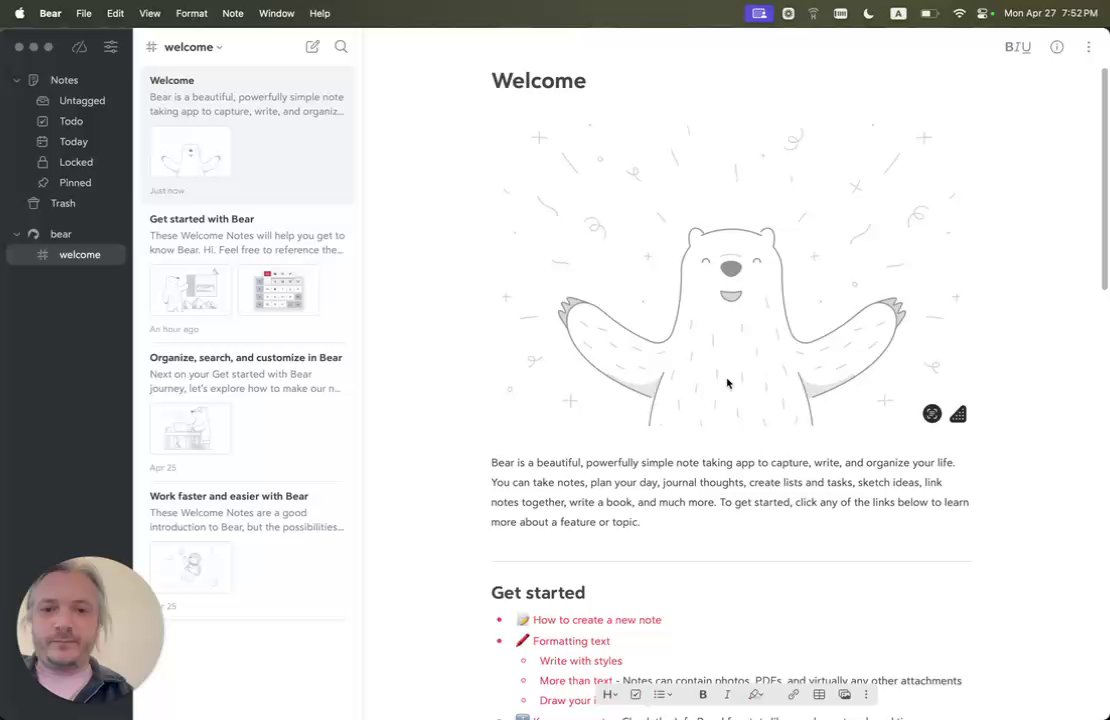Open Control Center in the menu bar
Screen dimensions: 1110x720
click(x=984, y=13)
